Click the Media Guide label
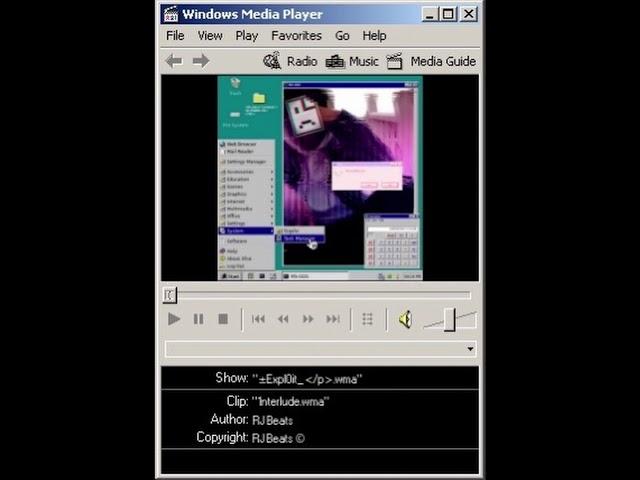640x480 pixels. 443,62
